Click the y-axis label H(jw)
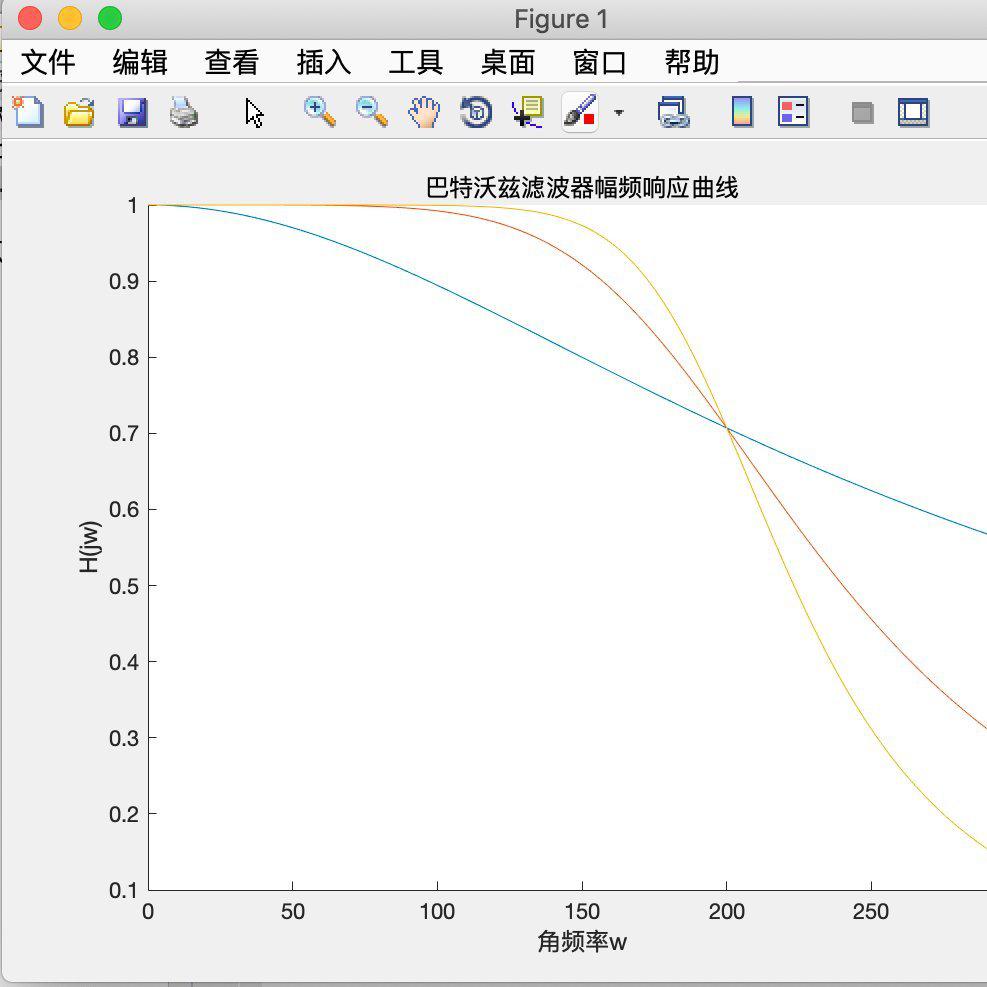The width and height of the screenshot is (987, 987). pyautogui.click(x=89, y=546)
